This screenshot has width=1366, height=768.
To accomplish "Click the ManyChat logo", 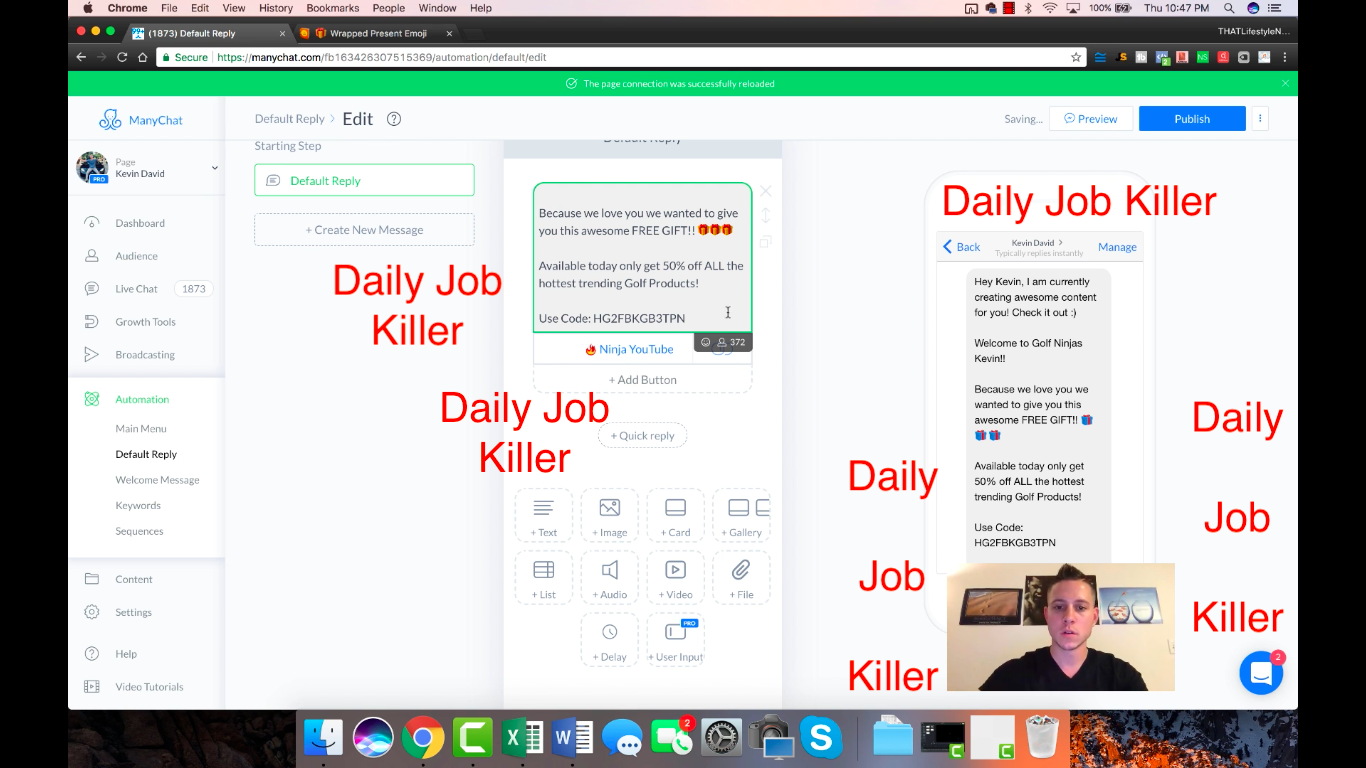I will coord(141,120).
